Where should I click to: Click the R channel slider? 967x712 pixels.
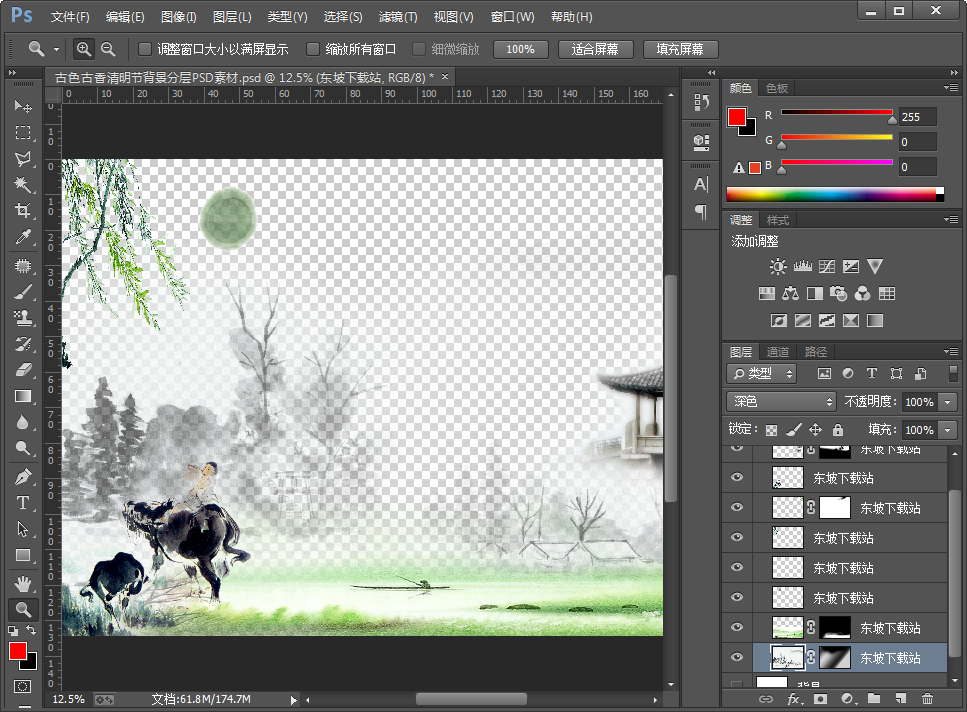pos(837,113)
